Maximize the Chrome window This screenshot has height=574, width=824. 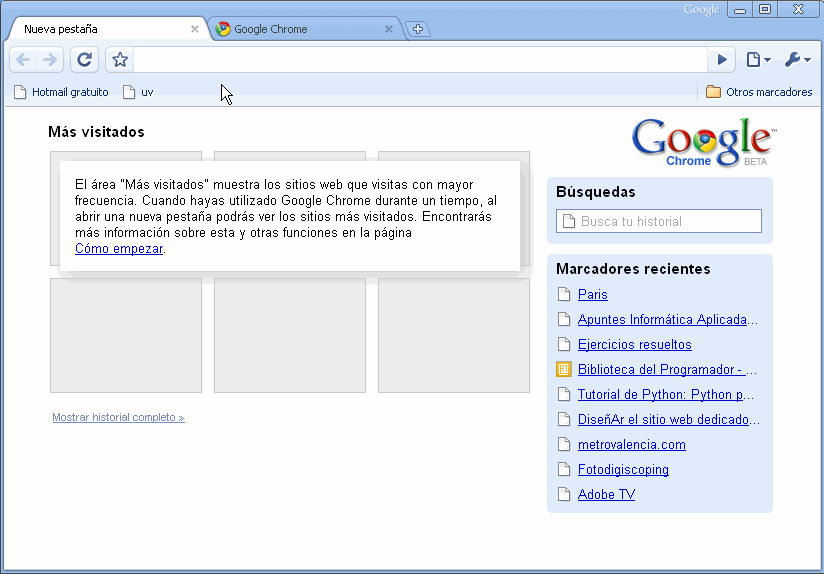(x=765, y=9)
